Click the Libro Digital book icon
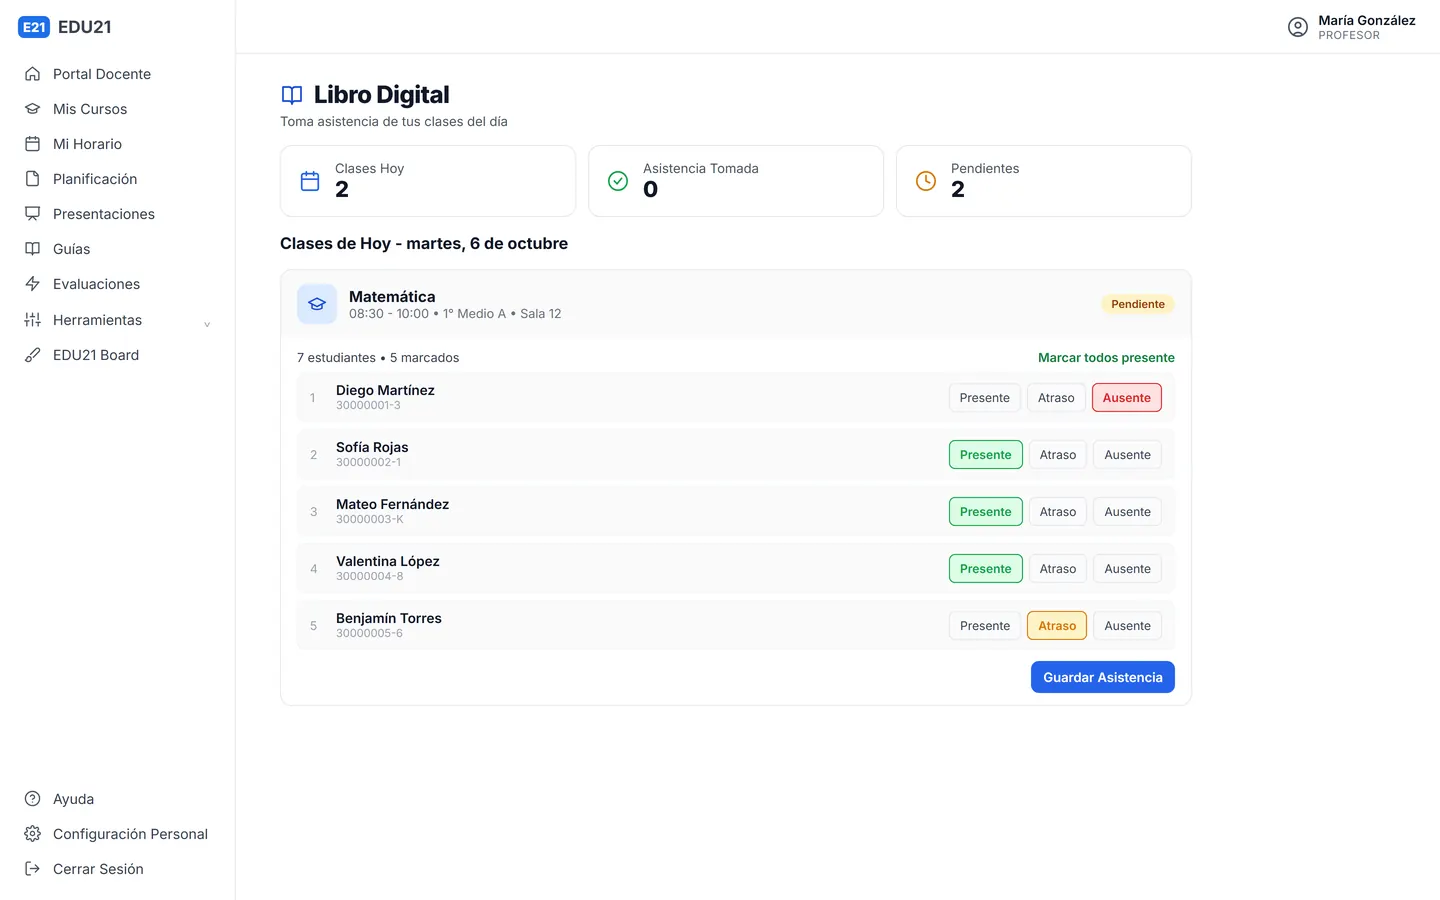Screen dimensions: 1440x900 [292, 95]
